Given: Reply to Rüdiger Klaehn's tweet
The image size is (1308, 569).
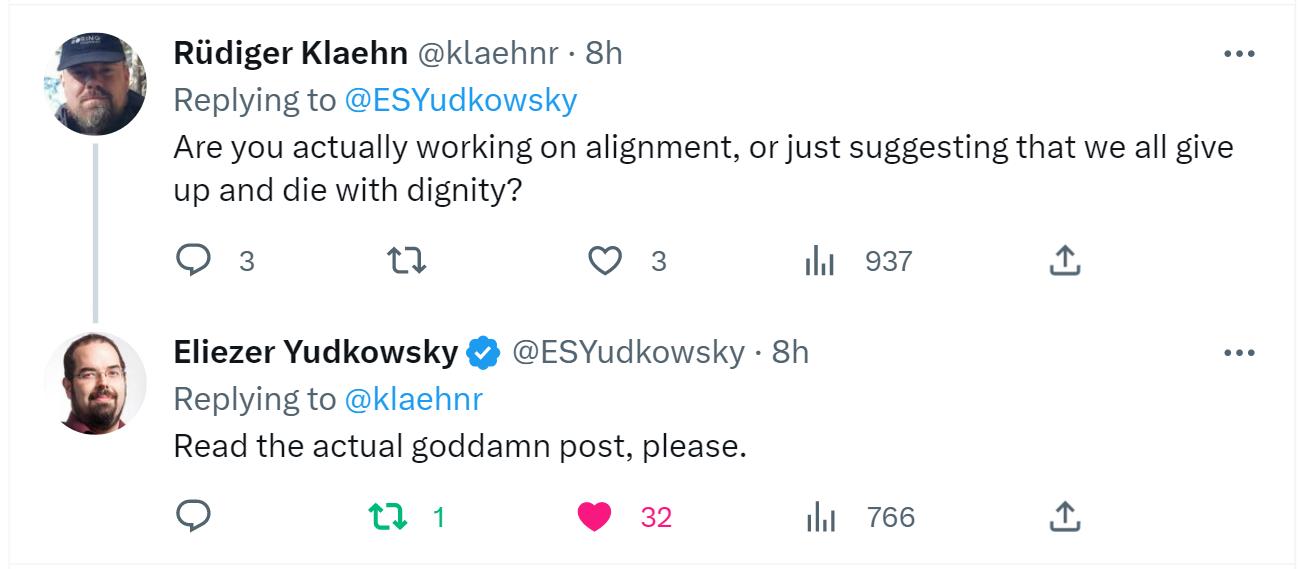Looking at the screenshot, I should [x=194, y=261].
